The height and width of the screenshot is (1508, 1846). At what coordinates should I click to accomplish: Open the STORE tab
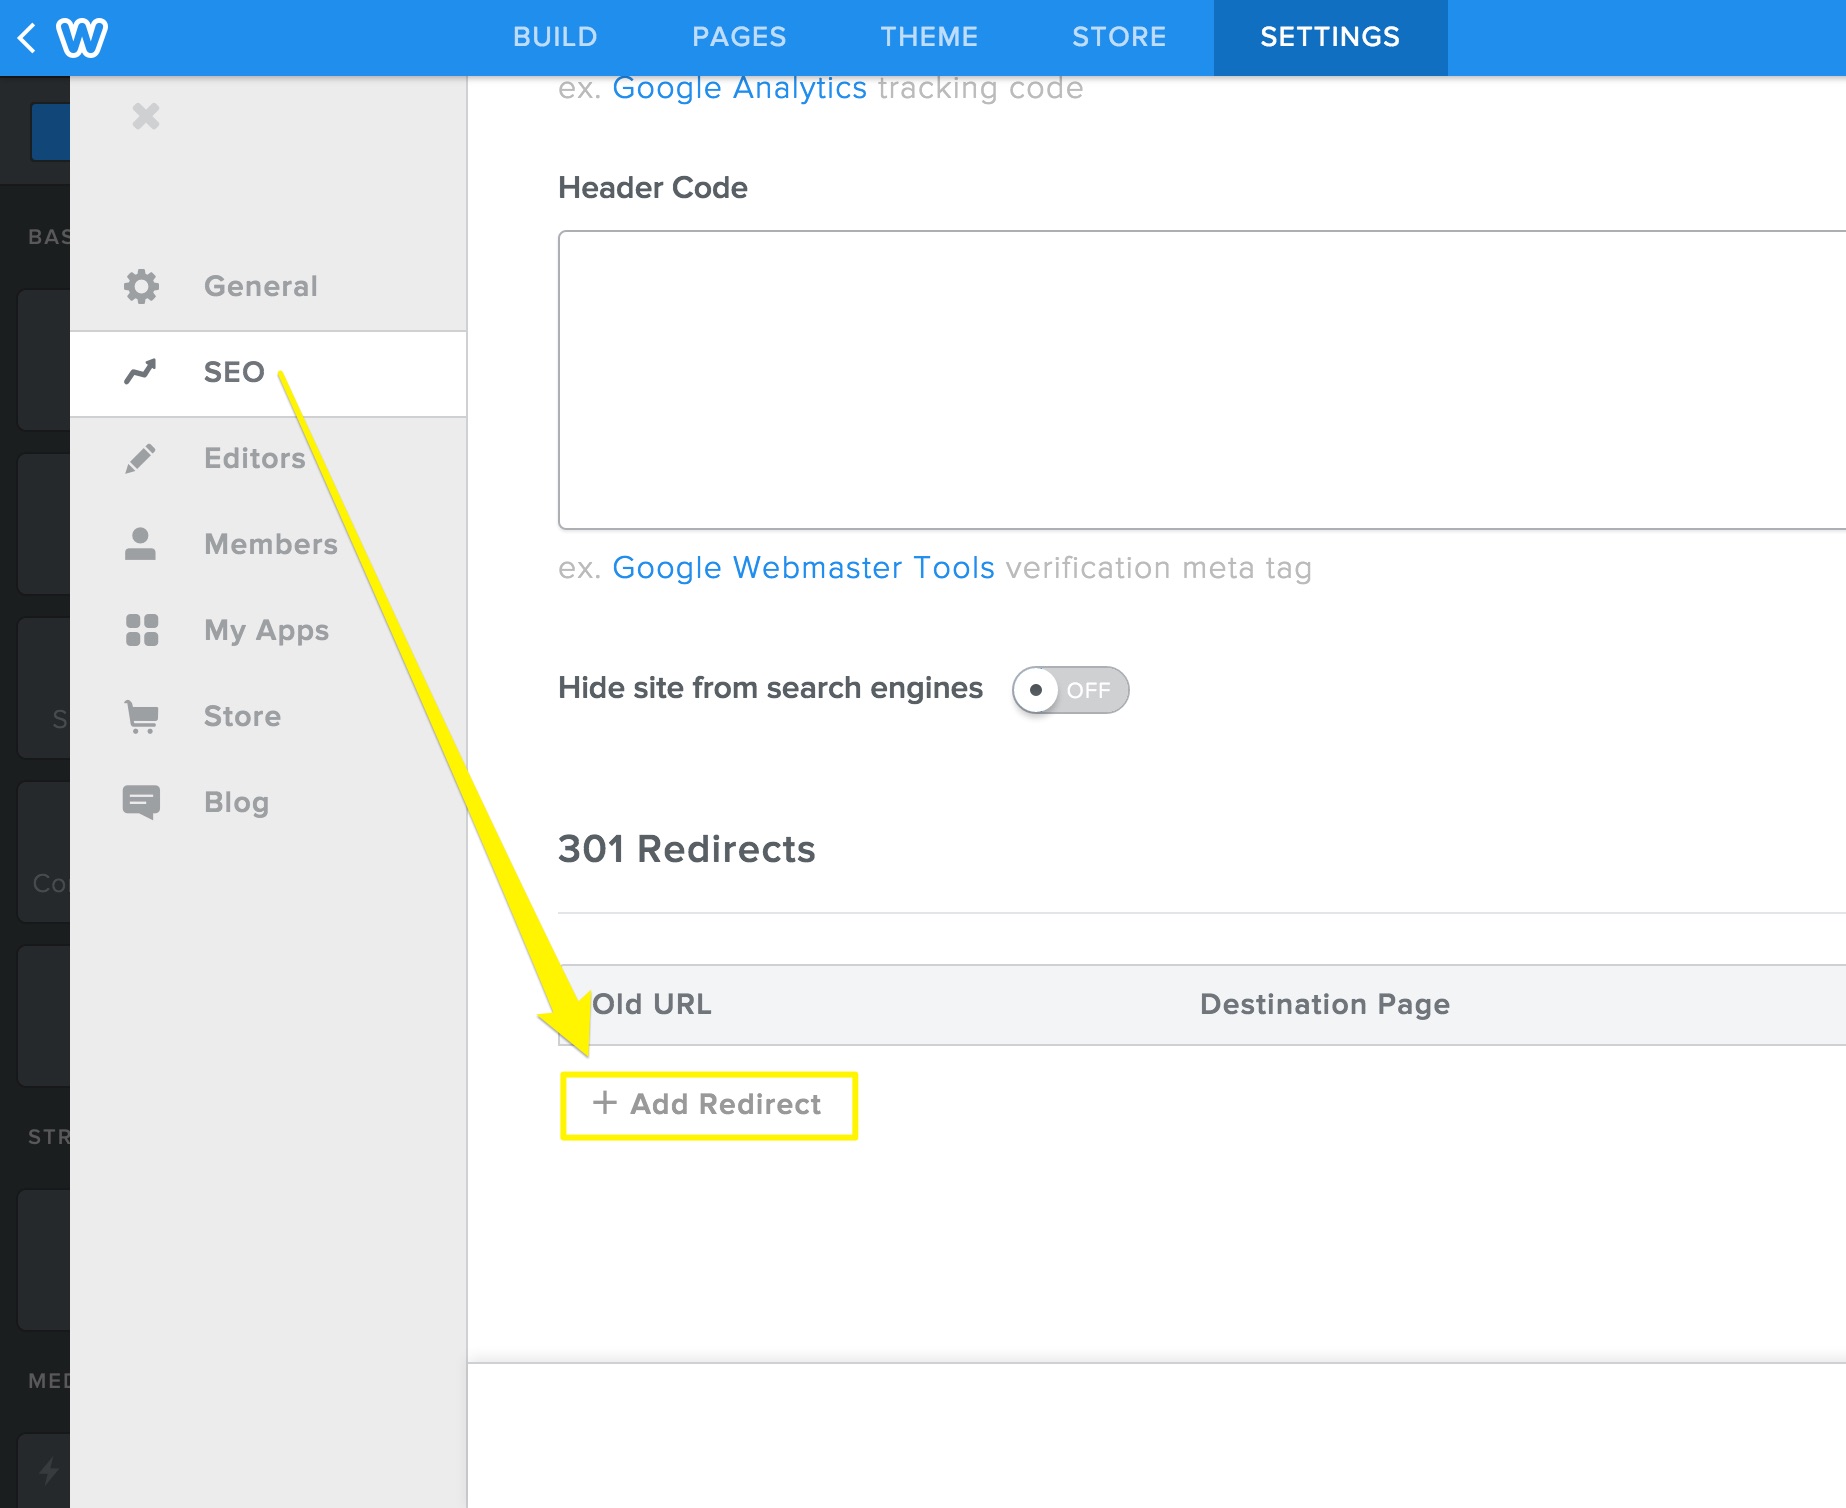1119,37
